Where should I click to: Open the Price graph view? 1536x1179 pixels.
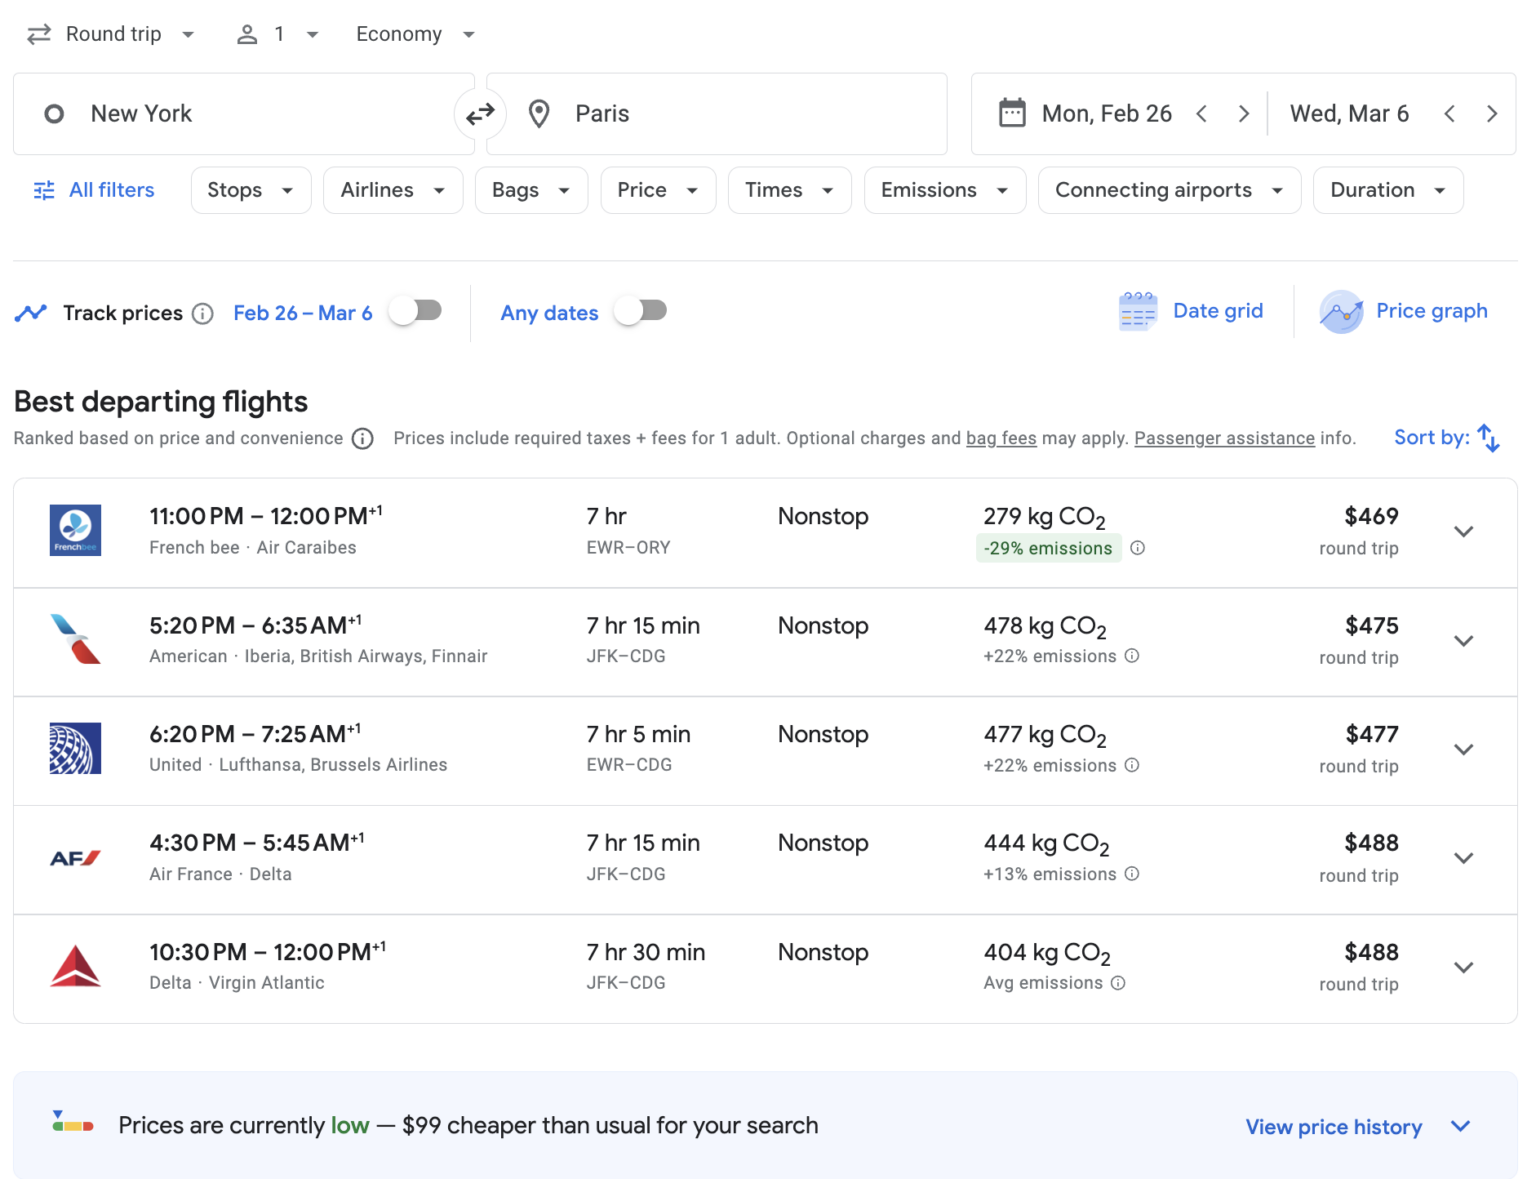1404,311
